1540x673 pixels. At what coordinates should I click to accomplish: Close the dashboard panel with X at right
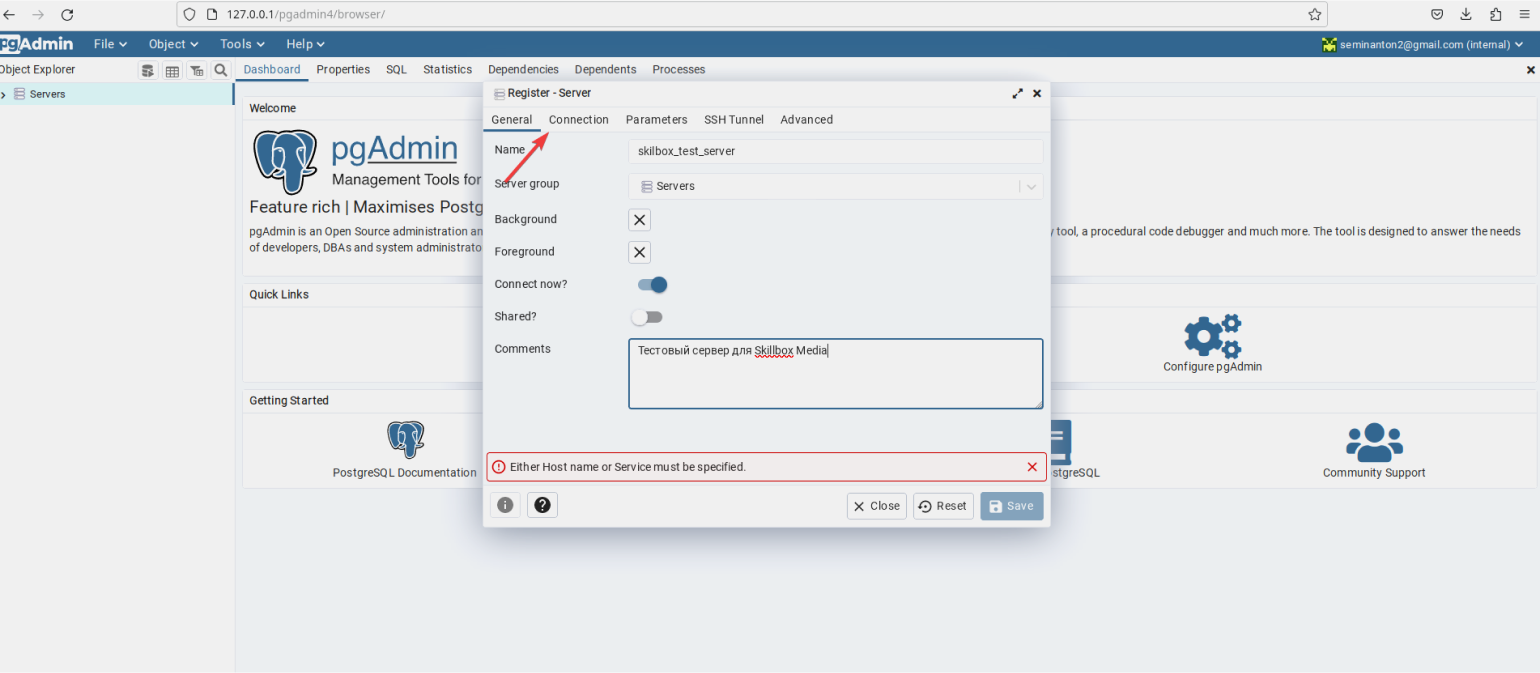1530,70
